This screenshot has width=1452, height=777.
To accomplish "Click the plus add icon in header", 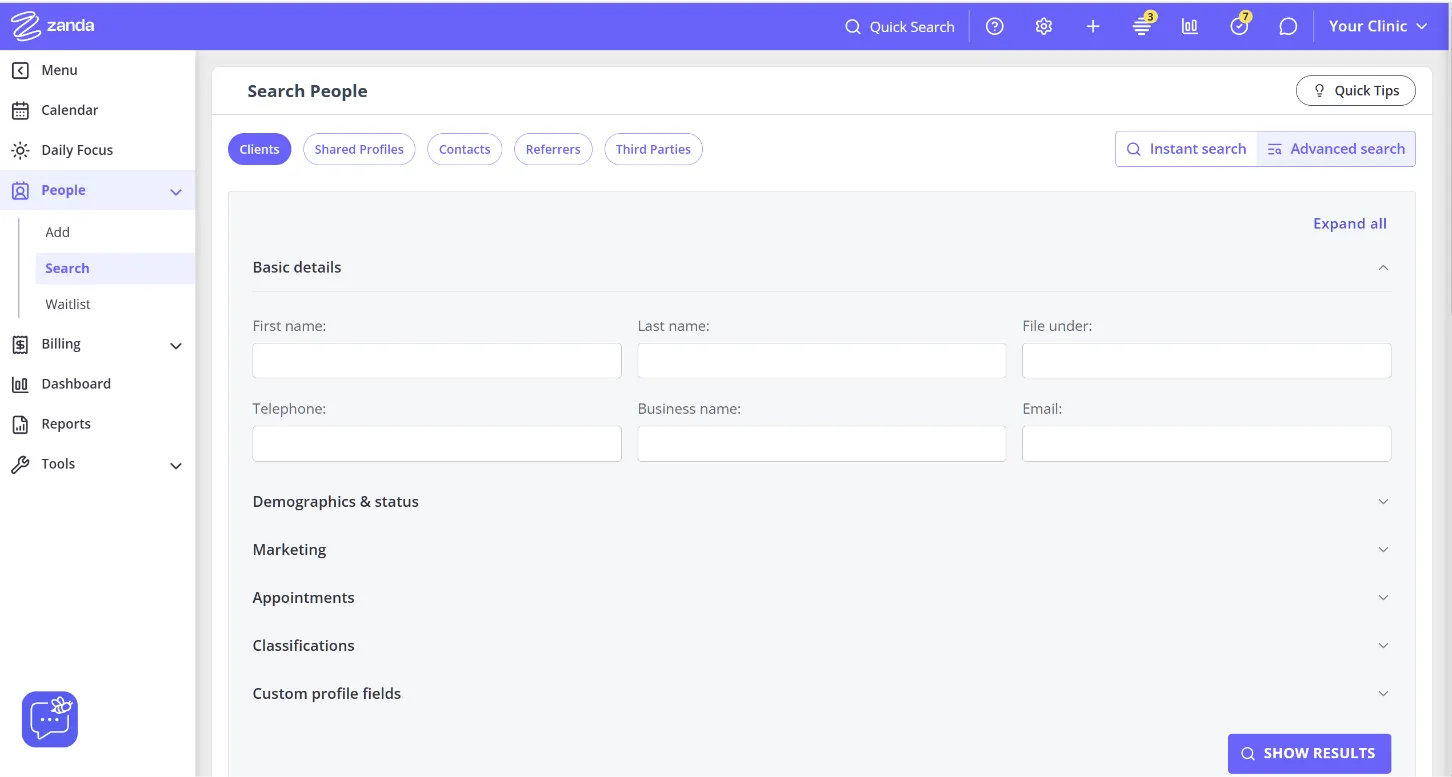I will [x=1093, y=27].
